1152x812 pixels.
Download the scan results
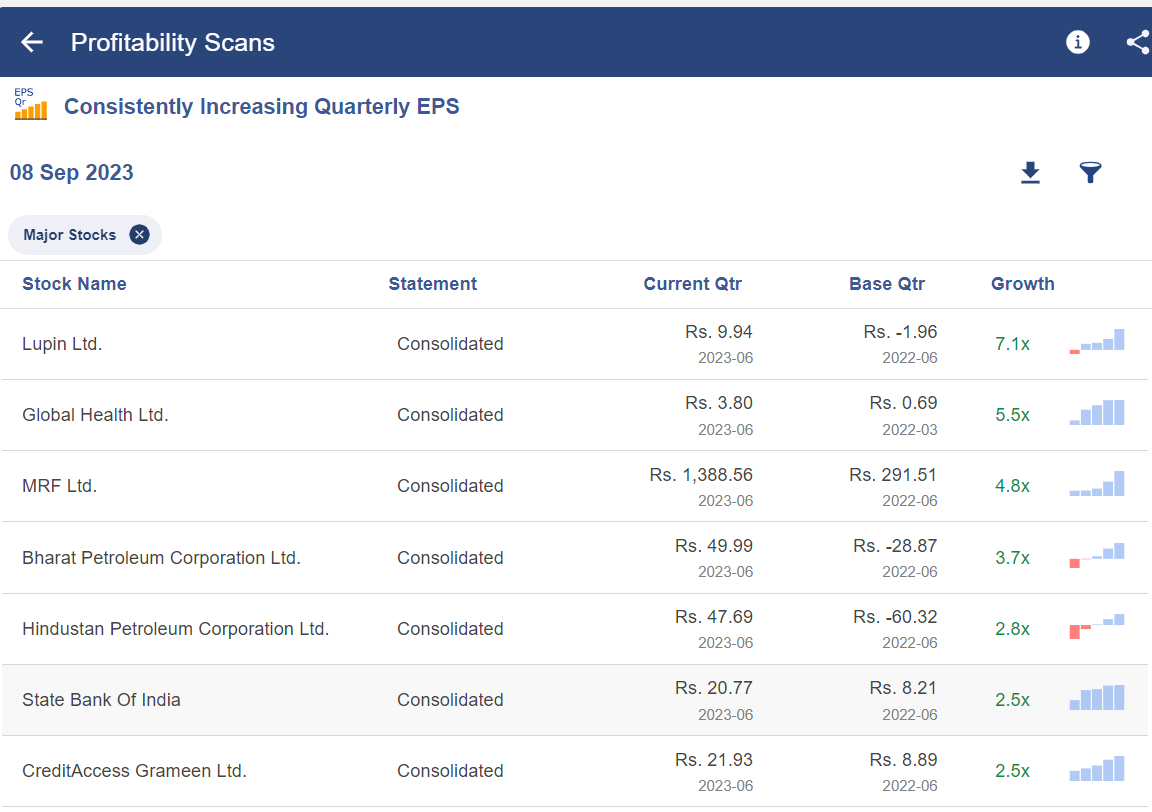click(x=1030, y=173)
